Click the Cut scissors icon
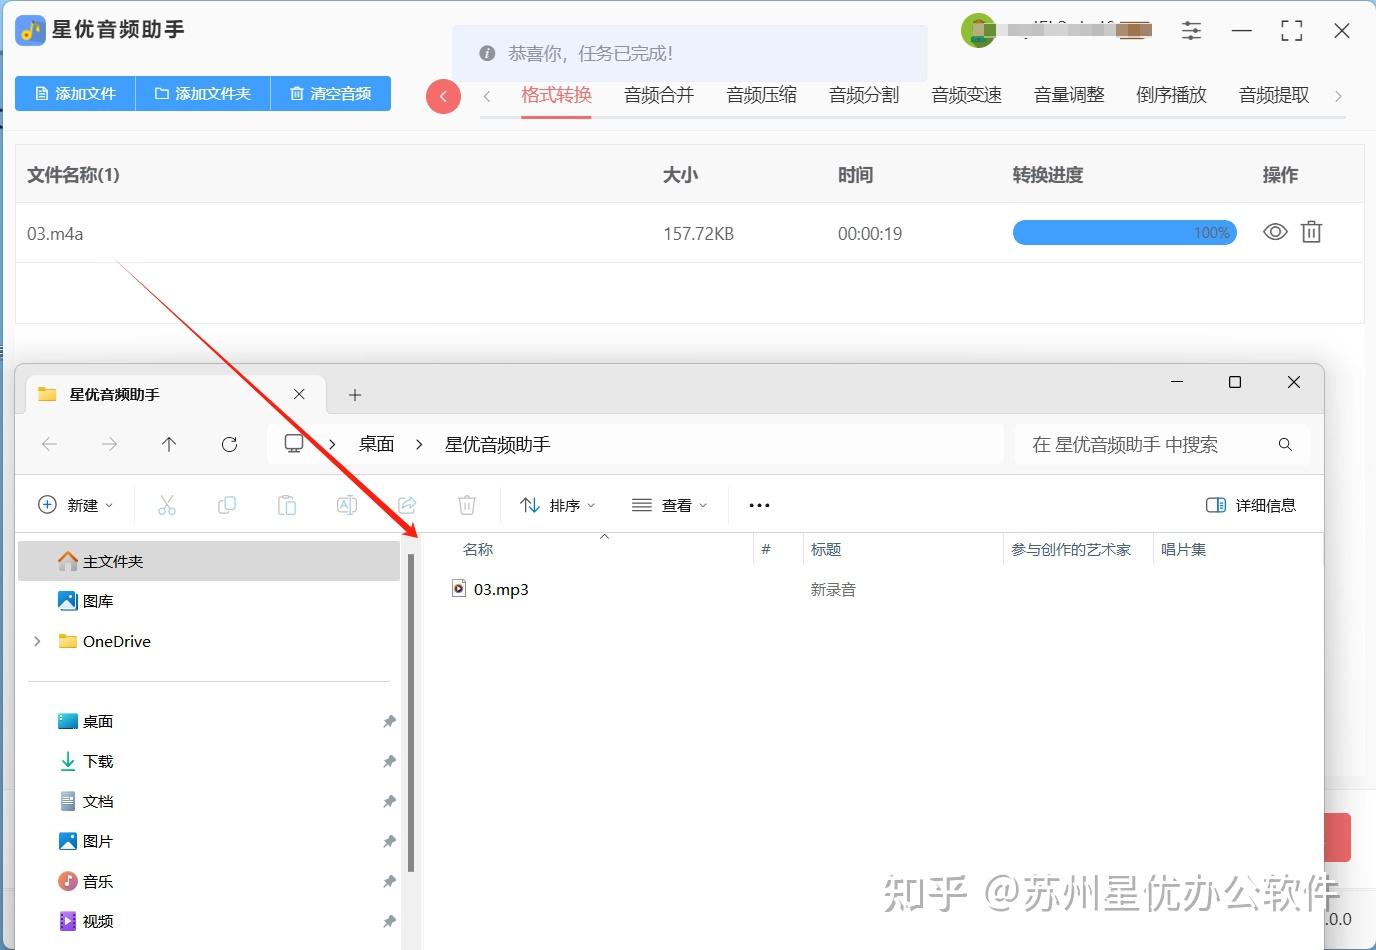Image resolution: width=1376 pixels, height=950 pixels. 167,505
